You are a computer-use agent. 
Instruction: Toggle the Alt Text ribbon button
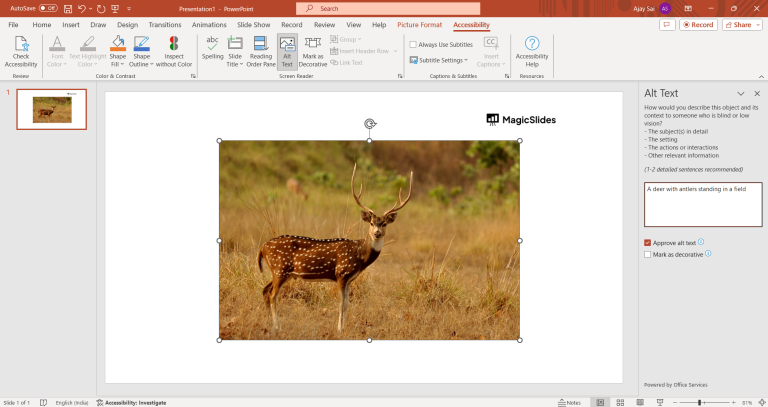287,51
